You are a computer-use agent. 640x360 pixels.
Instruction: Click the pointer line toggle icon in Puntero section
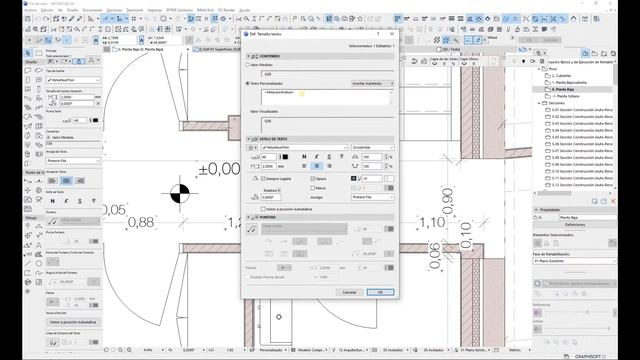point(252,229)
